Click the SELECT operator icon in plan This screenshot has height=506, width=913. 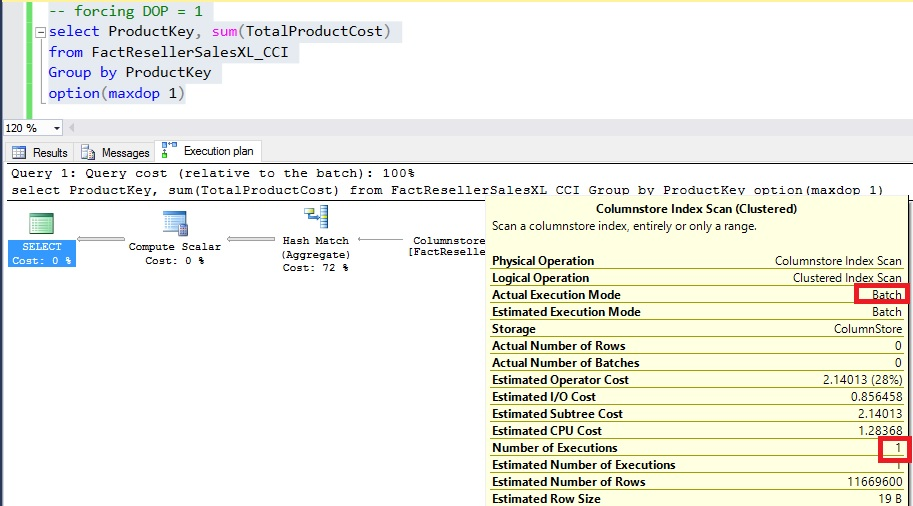(x=41, y=223)
